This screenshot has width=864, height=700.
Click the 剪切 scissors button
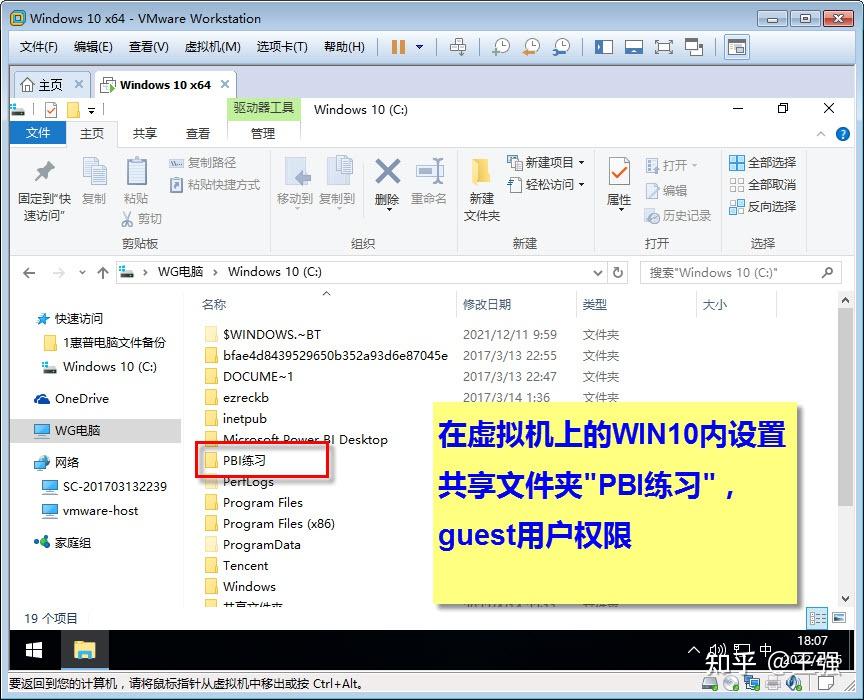pyautogui.click(x=141, y=219)
